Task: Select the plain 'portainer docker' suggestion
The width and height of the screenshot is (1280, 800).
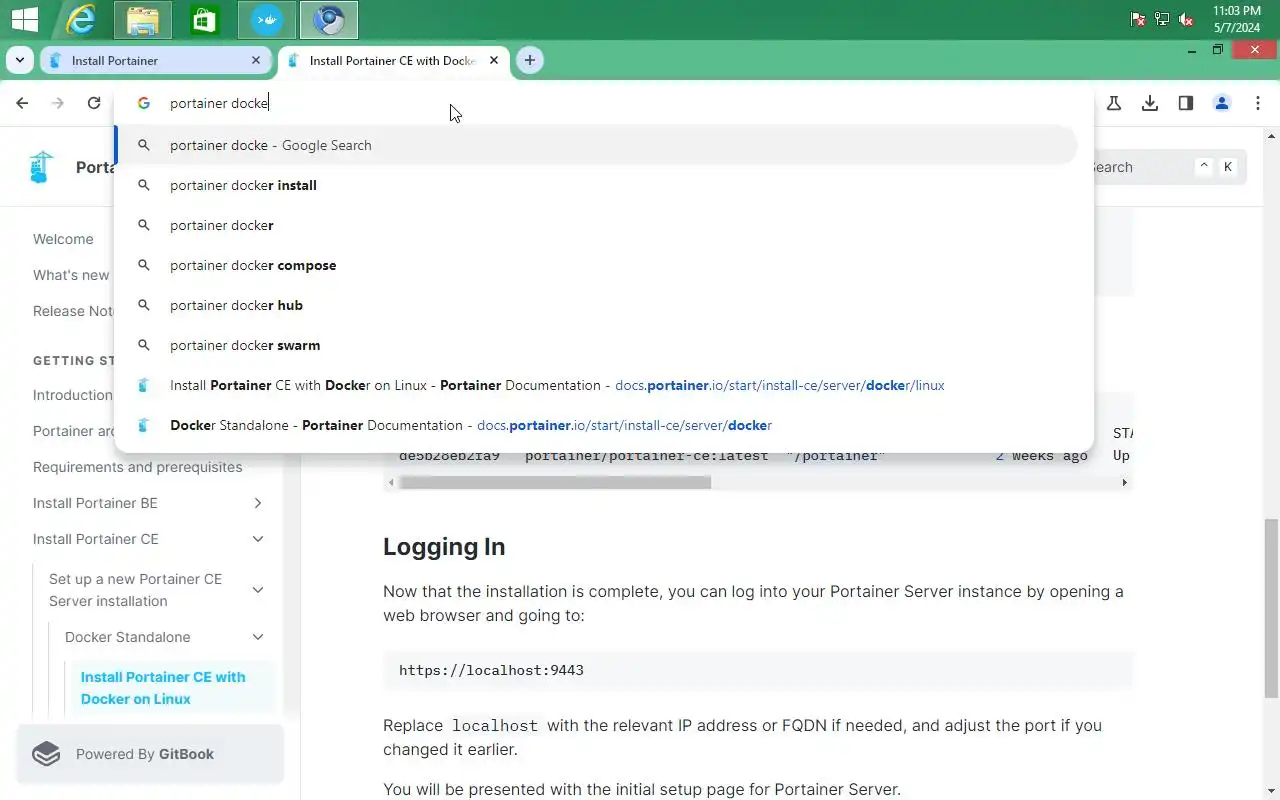Action: pyautogui.click(x=597, y=225)
